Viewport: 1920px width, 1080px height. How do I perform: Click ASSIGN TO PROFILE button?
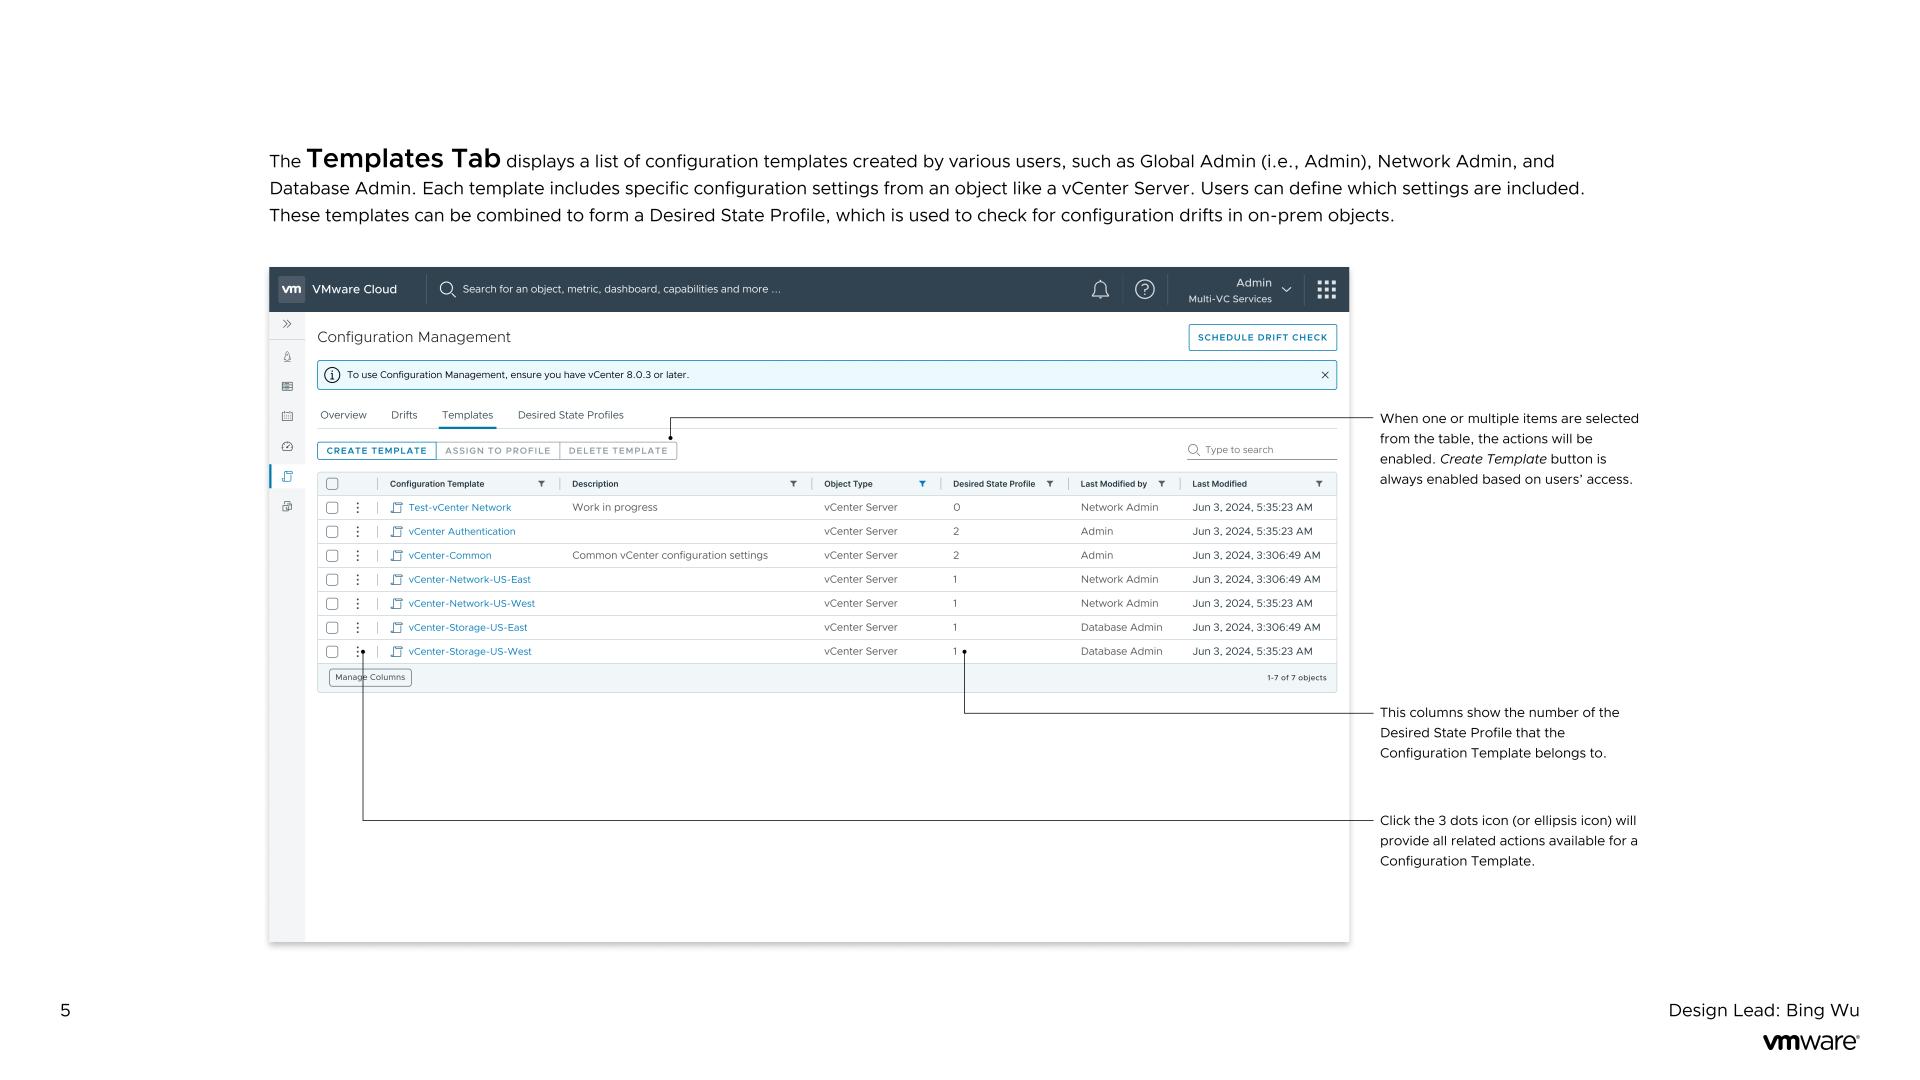click(x=498, y=451)
